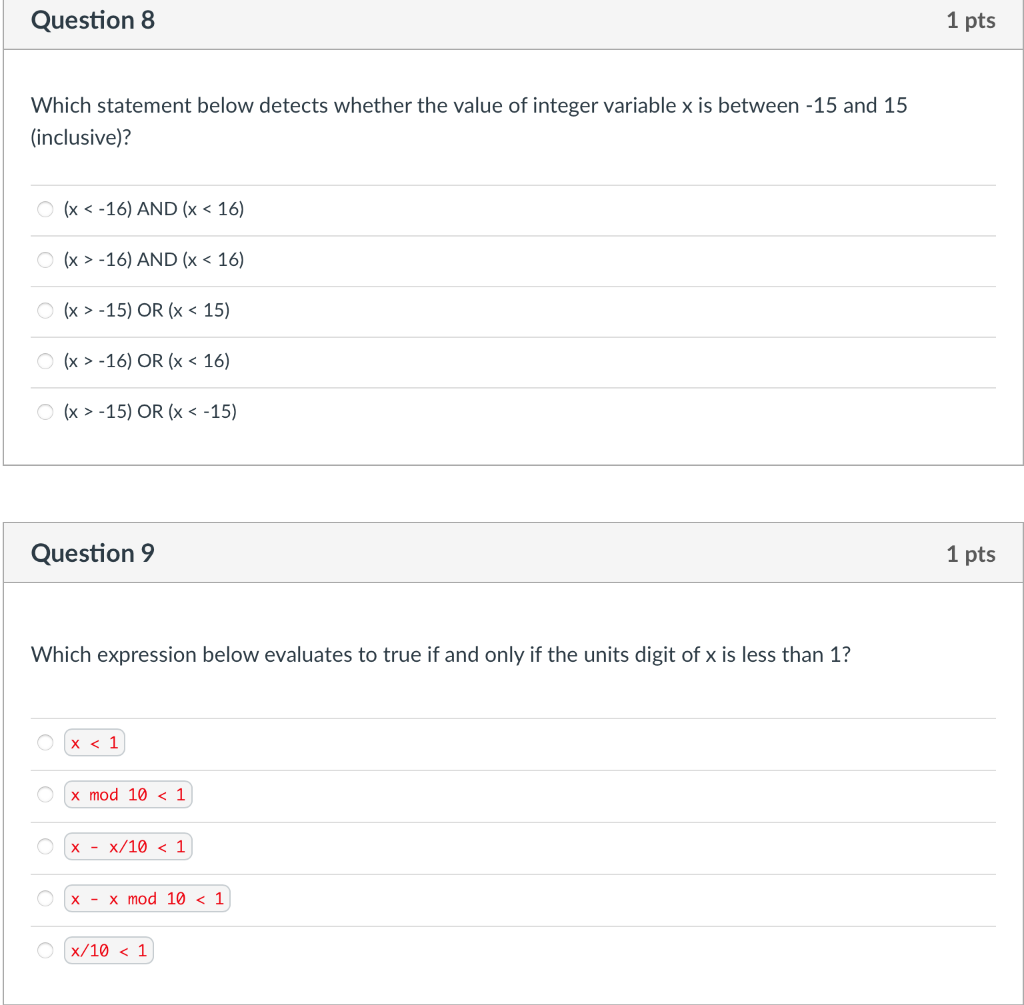Click the 1 pts label of Question 8
Viewport: 1024px width, 1005px height.
pos(971,20)
